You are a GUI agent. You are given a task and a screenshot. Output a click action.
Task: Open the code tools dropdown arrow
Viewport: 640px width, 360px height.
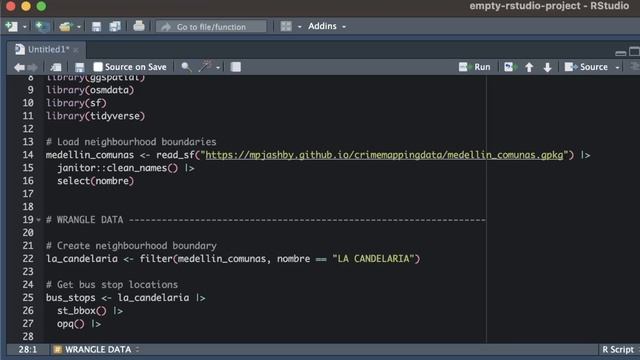(x=218, y=67)
